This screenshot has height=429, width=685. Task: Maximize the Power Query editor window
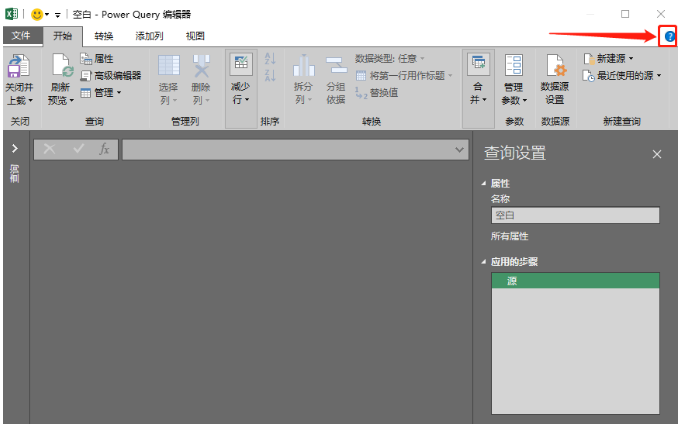click(x=625, y=14)
